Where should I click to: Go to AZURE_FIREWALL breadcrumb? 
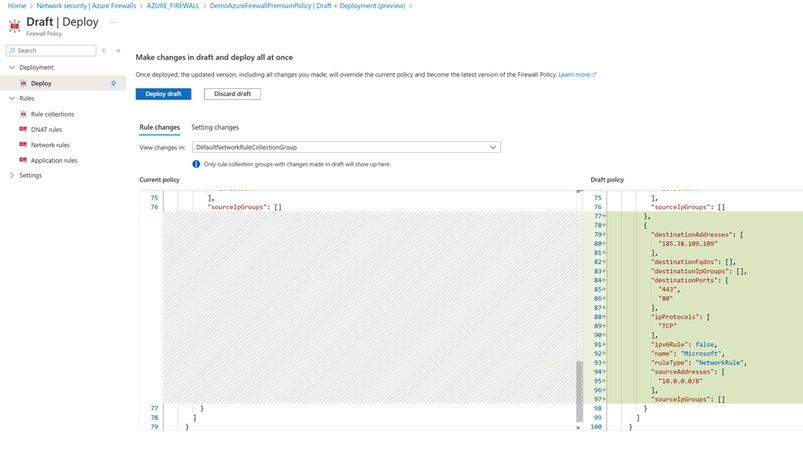(173, 6)
